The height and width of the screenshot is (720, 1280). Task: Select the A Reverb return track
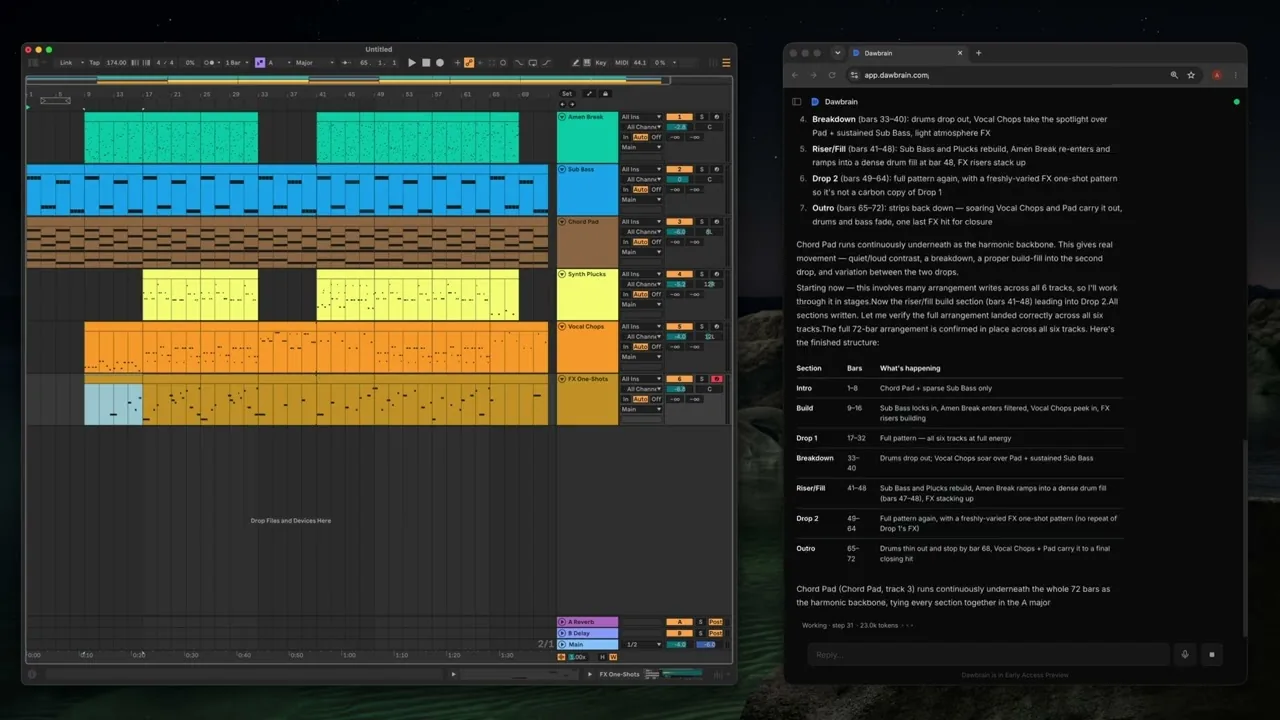tap(587, 622)
